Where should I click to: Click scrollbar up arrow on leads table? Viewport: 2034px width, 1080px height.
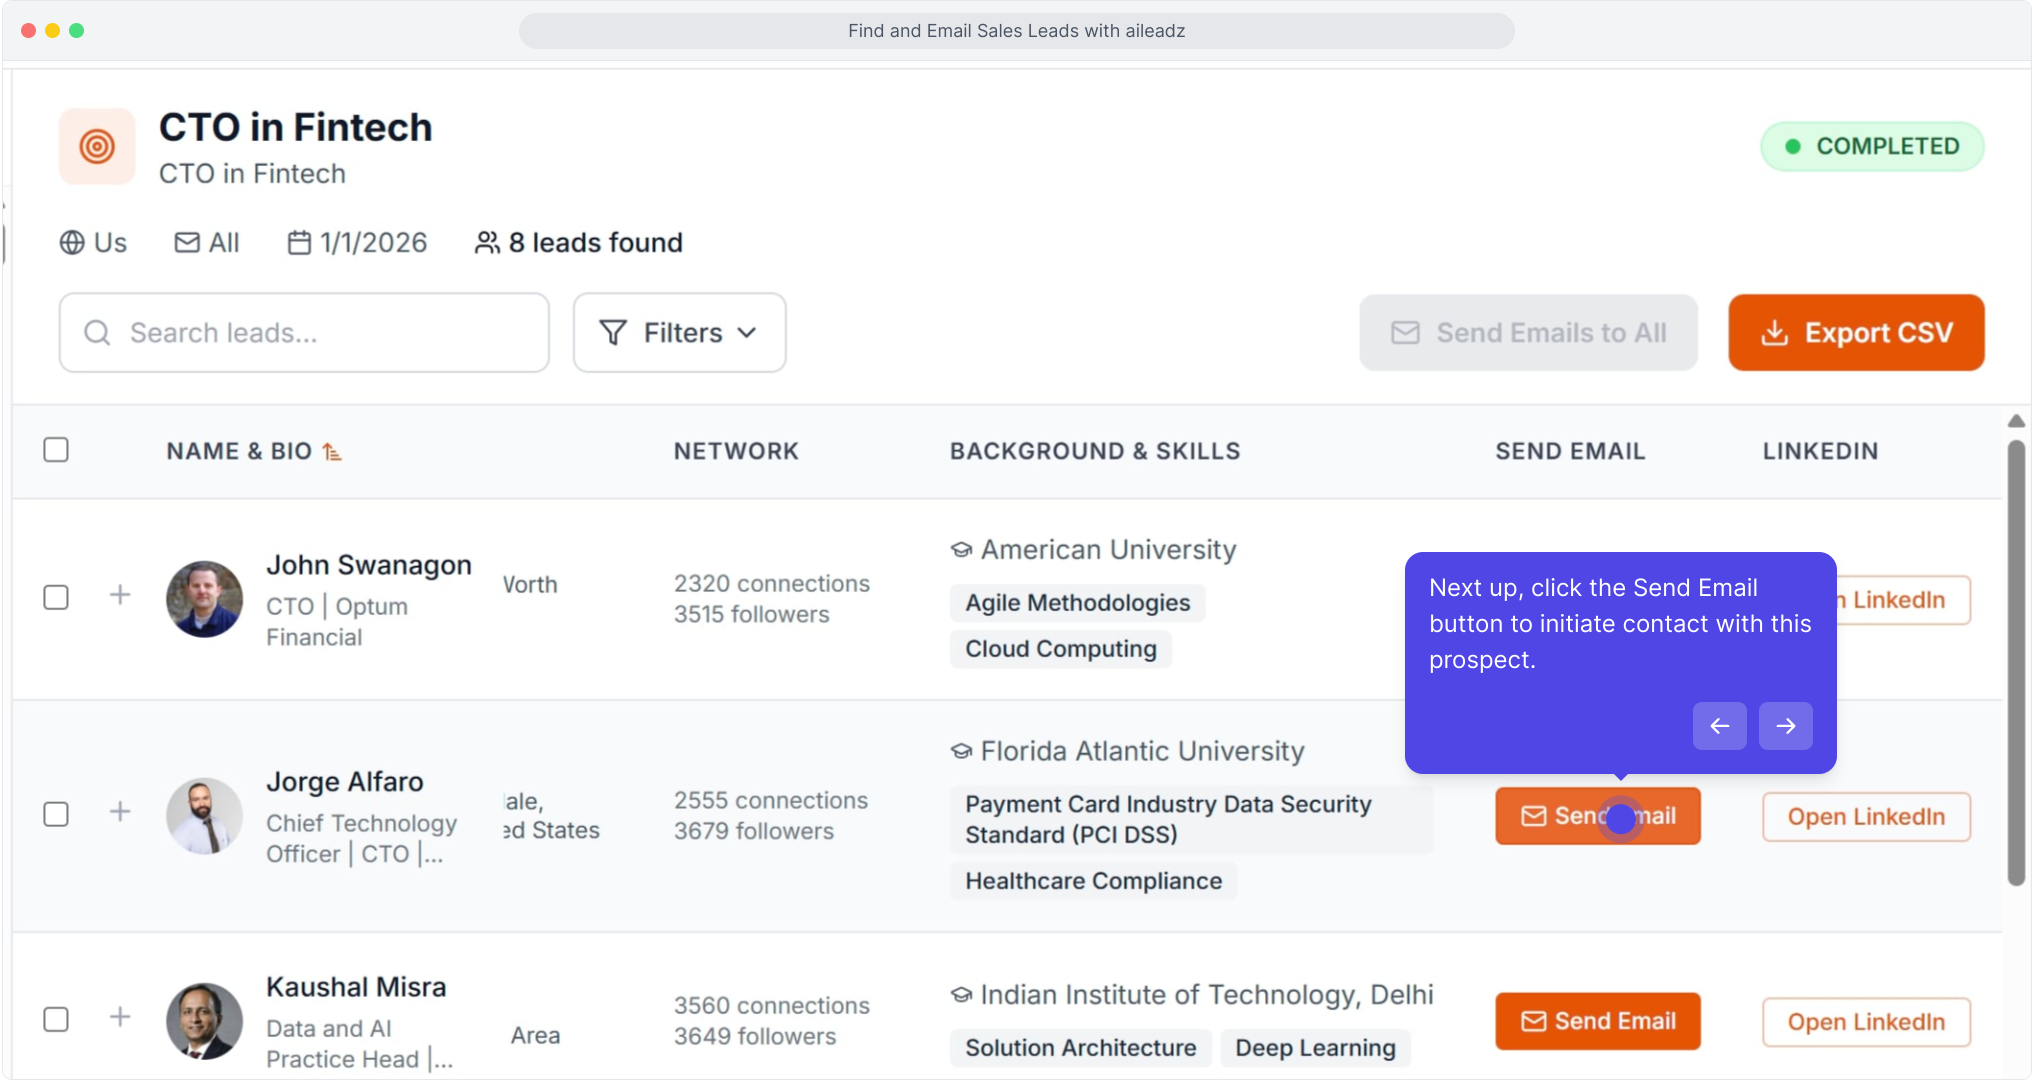point(2016,421)
